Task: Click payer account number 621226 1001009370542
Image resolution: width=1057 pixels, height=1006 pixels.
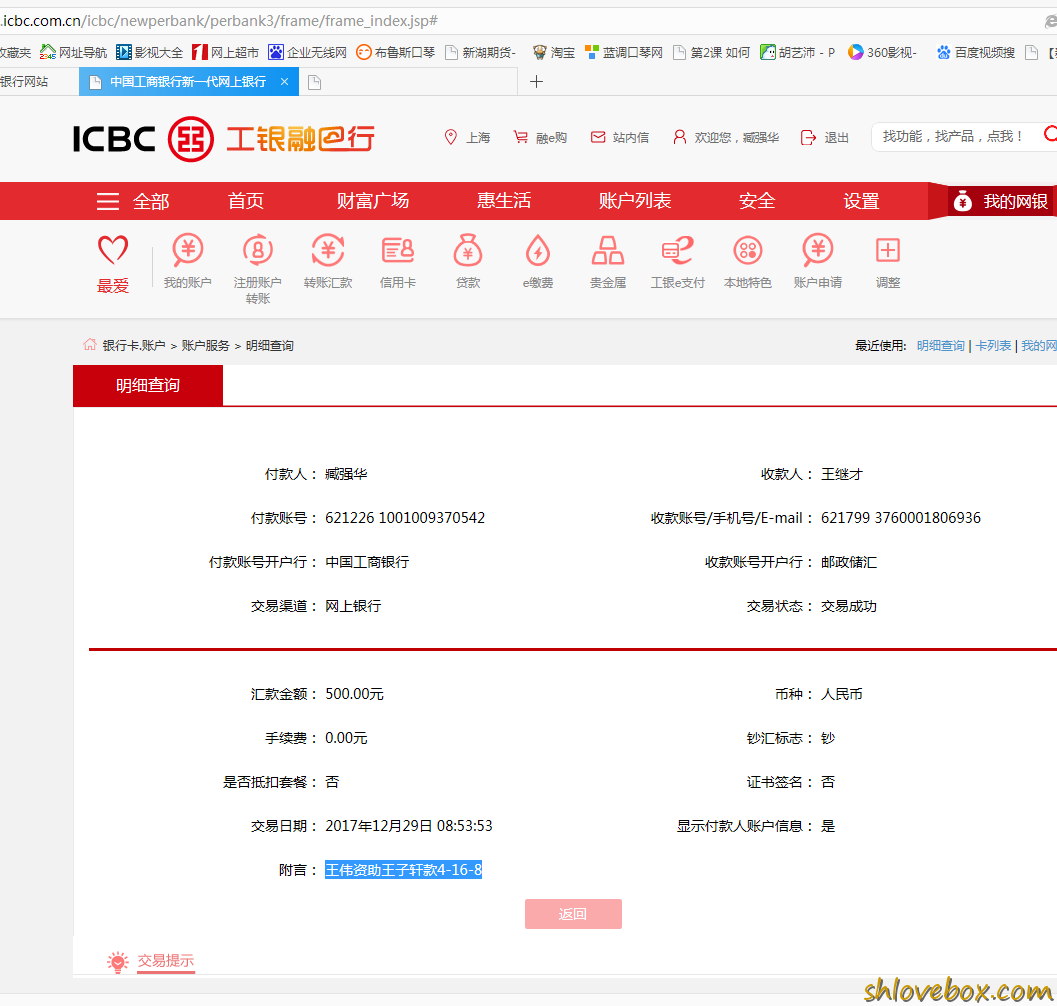Action: point(404,518)
